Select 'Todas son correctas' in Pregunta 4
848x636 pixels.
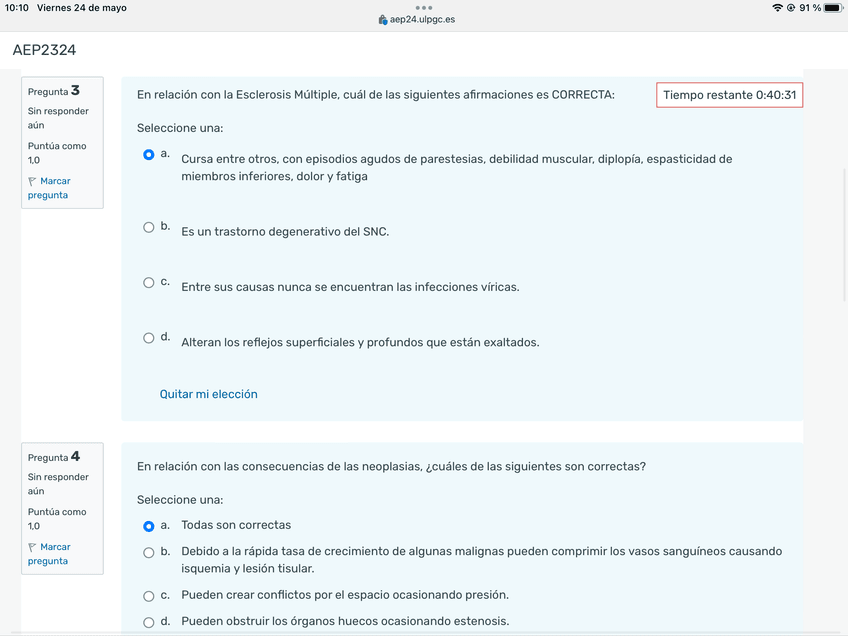pos(149,526)
